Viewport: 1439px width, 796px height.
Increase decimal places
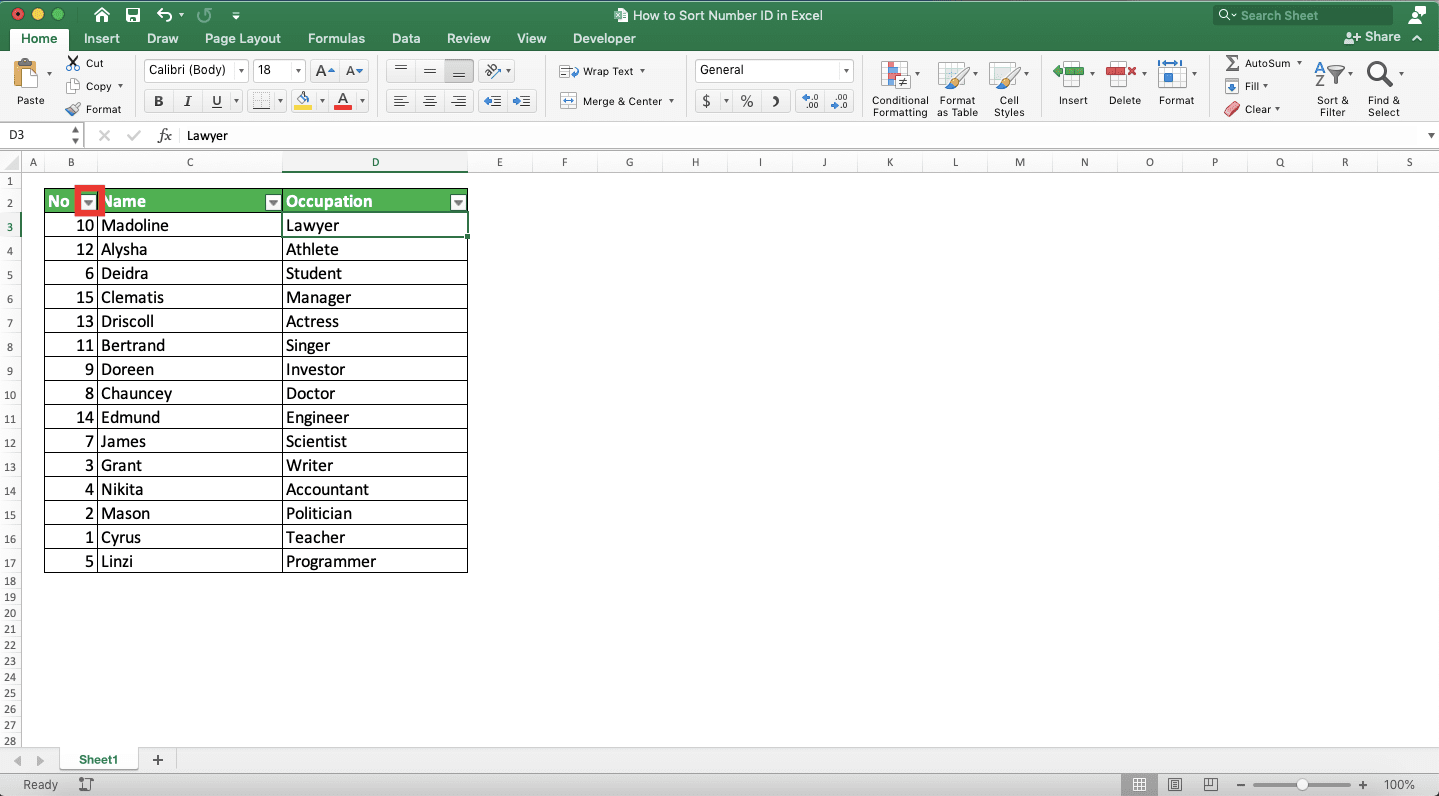coord(810,101)
